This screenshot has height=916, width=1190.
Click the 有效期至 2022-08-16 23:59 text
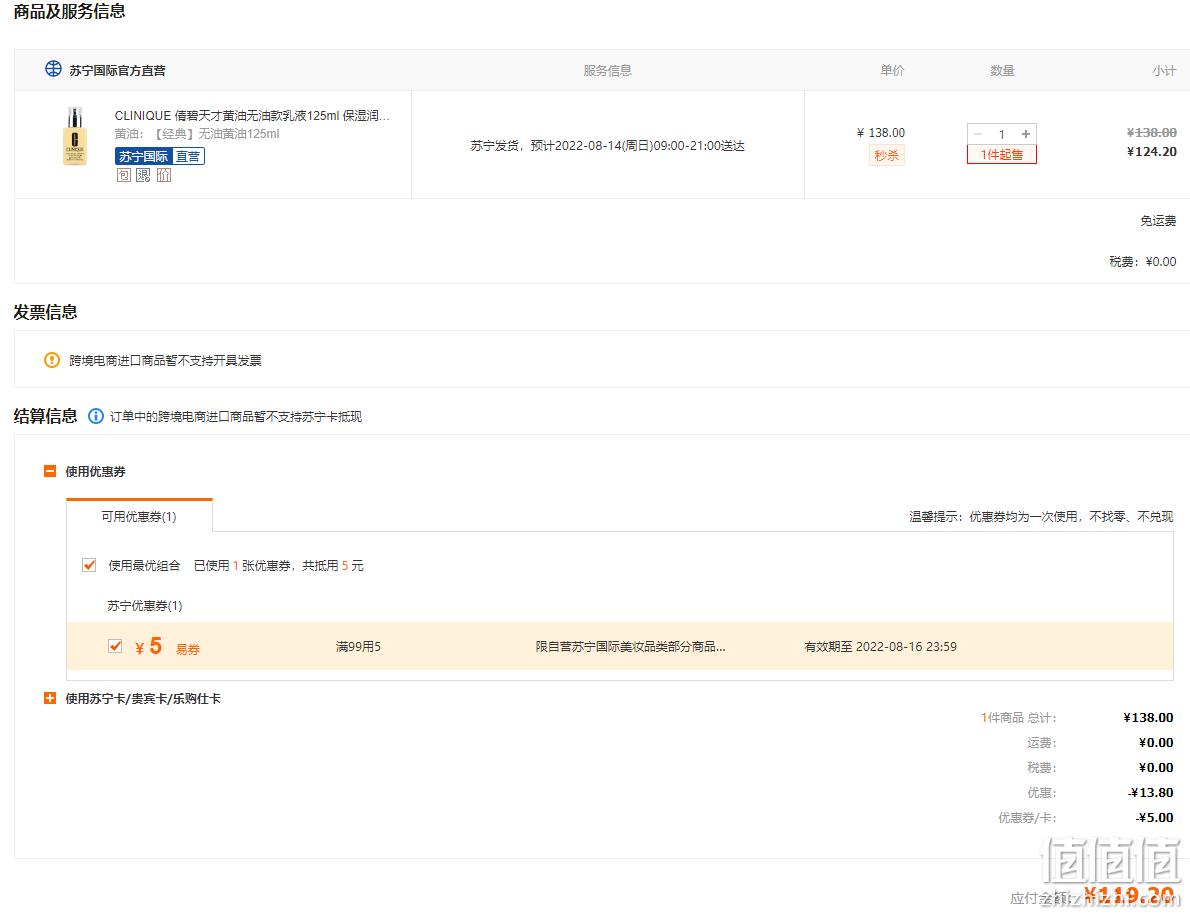(x=880, y=647)
